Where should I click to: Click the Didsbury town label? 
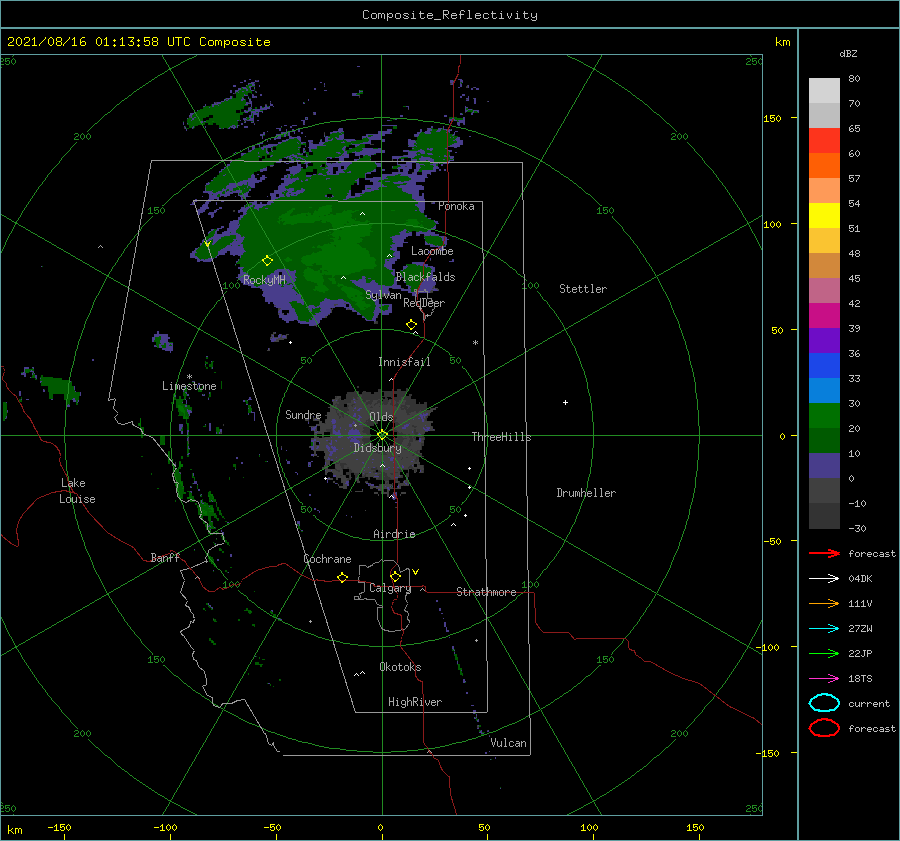[377, 448]
